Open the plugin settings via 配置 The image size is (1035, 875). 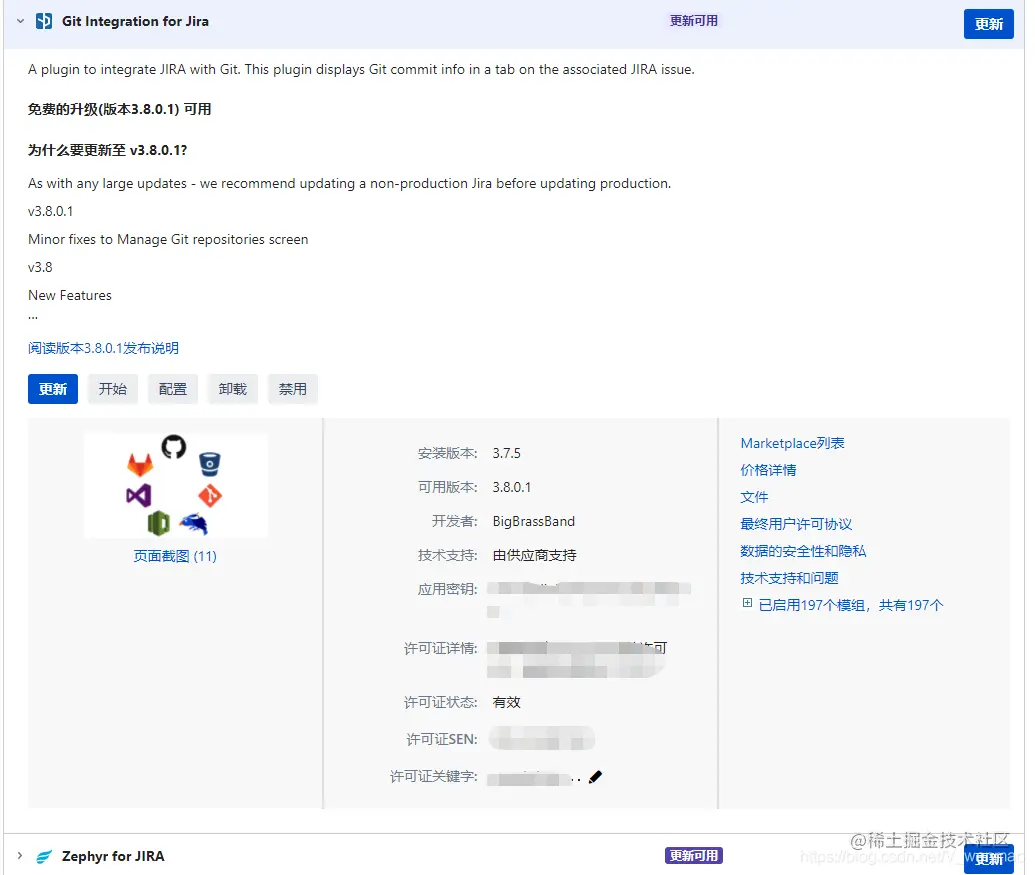coord(172,388)
